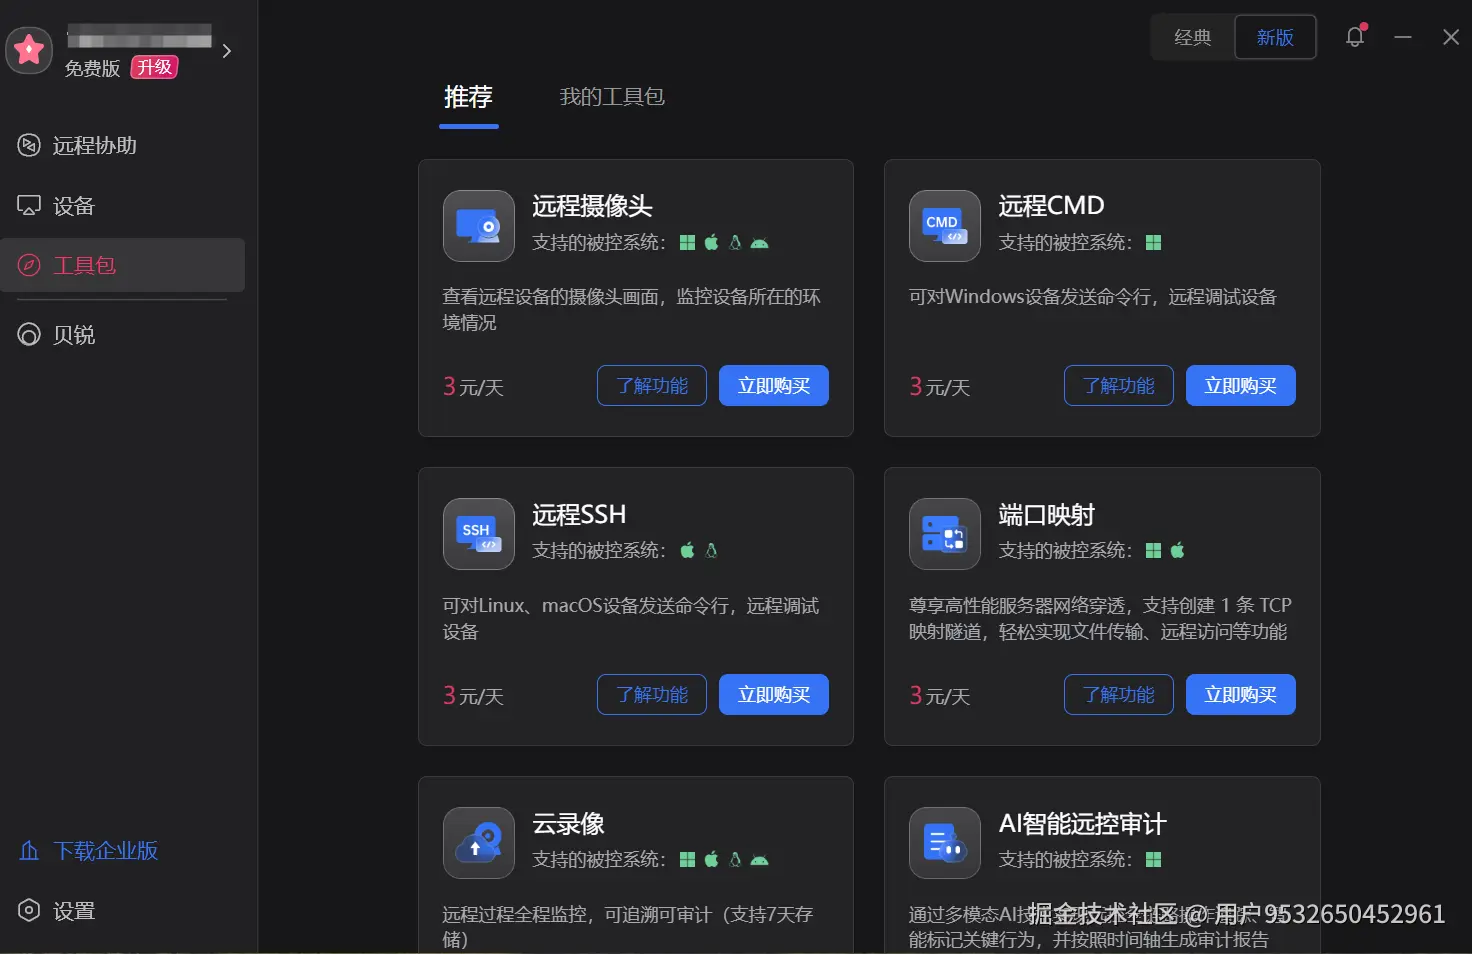Click Linux icon under 远程摄像头
Image resolution: width=1472 pixels, height=954 pixels.
(x=735, y=243)
